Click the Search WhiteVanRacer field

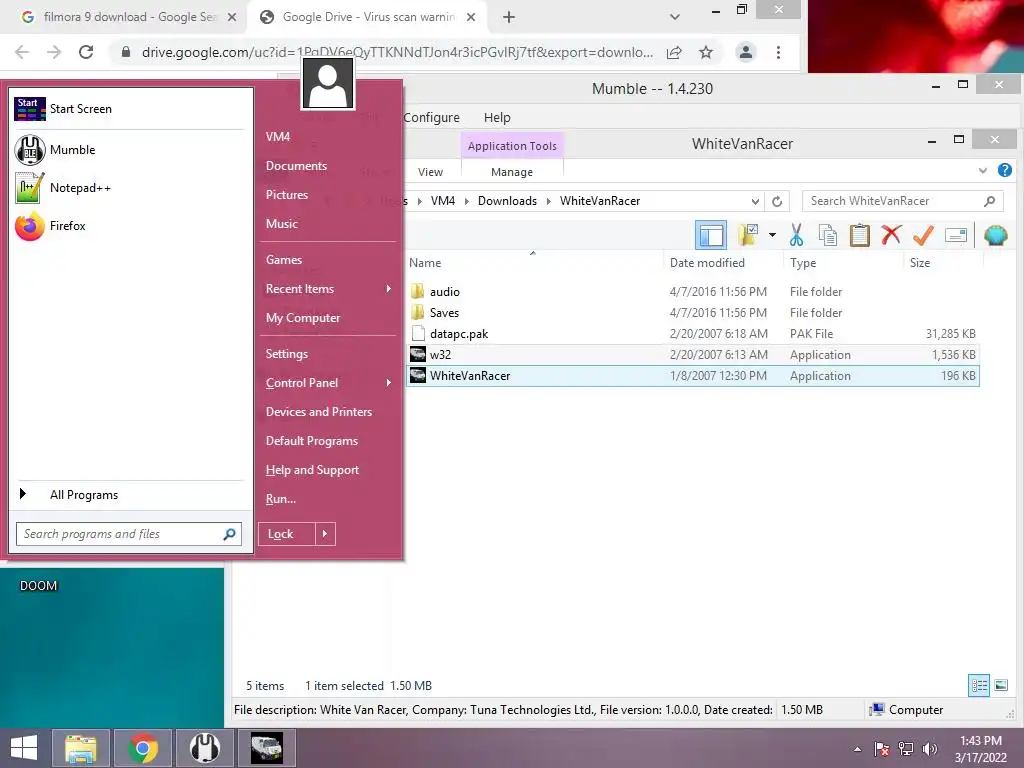(903, 201)
